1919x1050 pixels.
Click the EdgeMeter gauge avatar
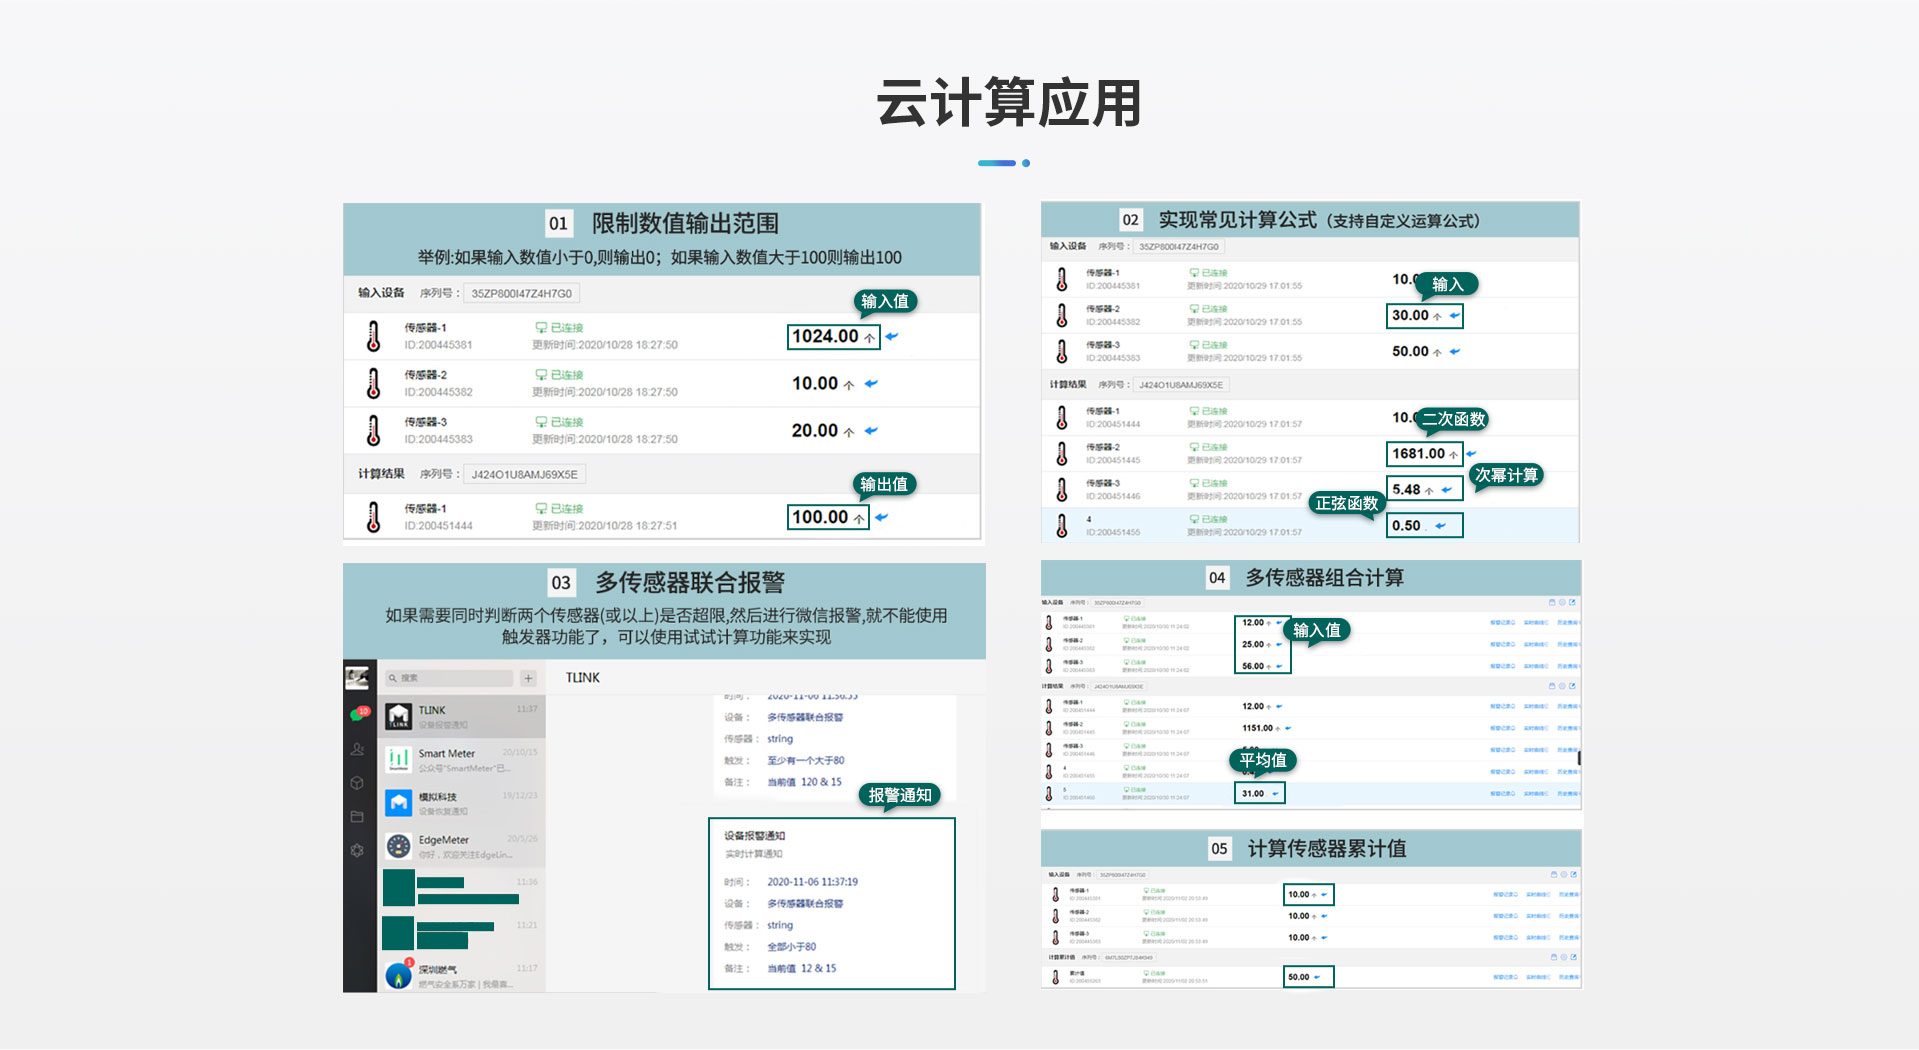click(x=399, y=846)
